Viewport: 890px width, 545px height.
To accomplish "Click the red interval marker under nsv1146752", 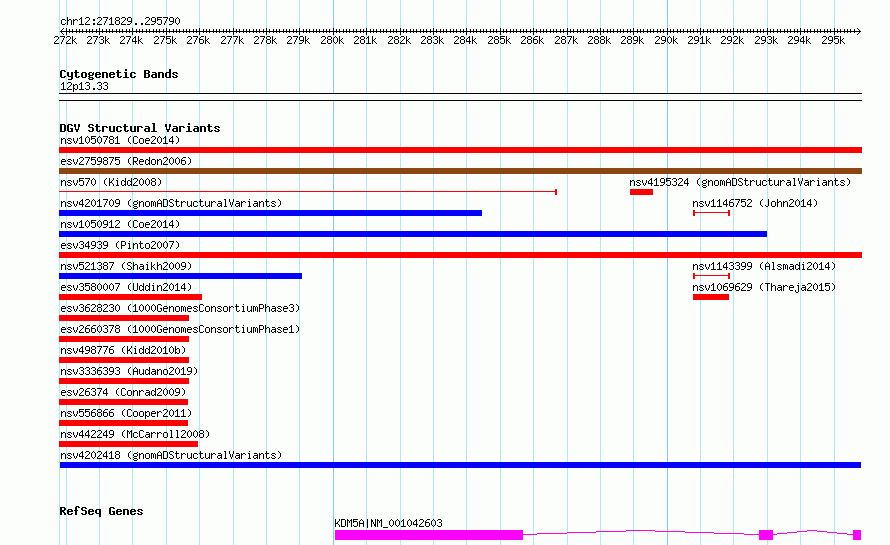I will (x=711, y=213).
